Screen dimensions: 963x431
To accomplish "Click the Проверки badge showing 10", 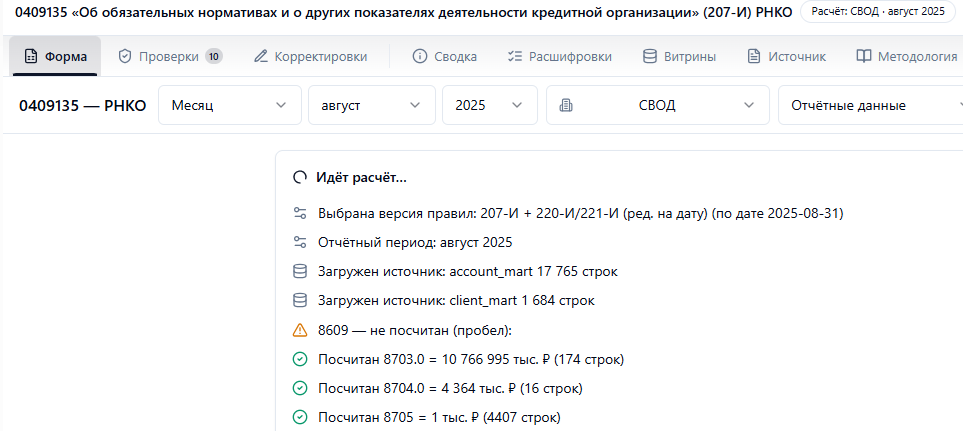I will tap(214, 56).
